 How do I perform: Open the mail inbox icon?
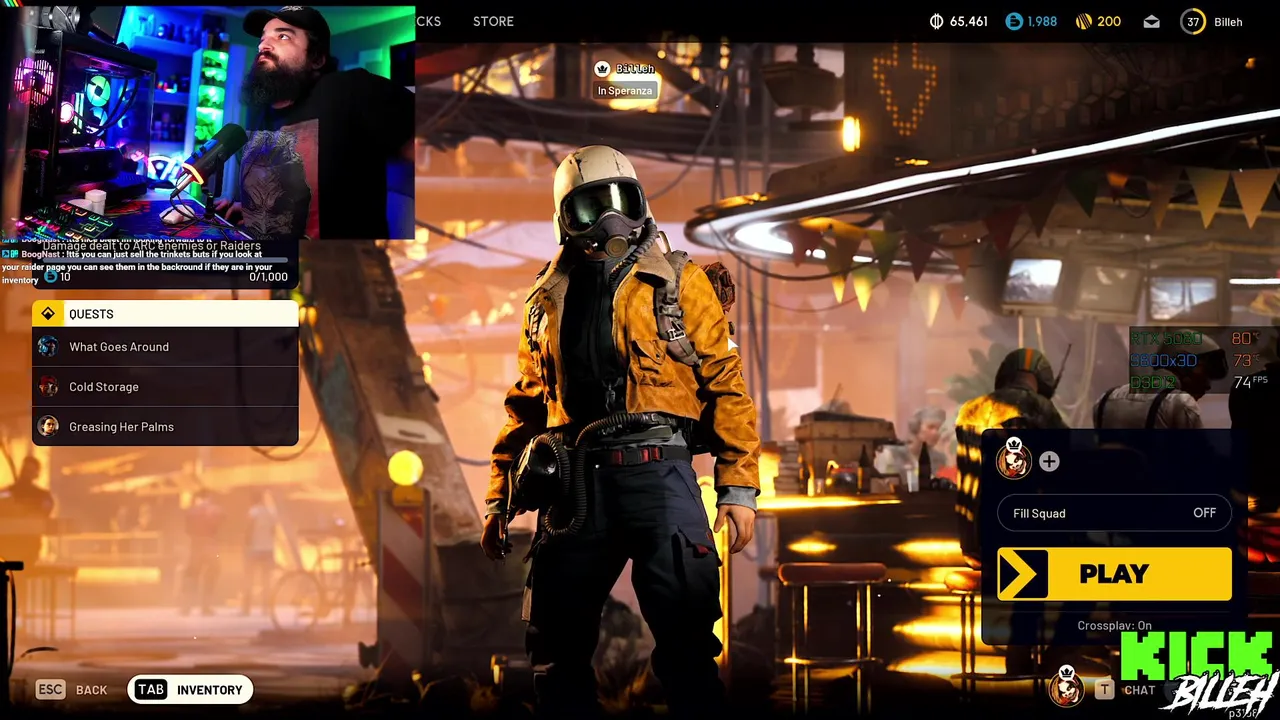[x=1151, y=21]
